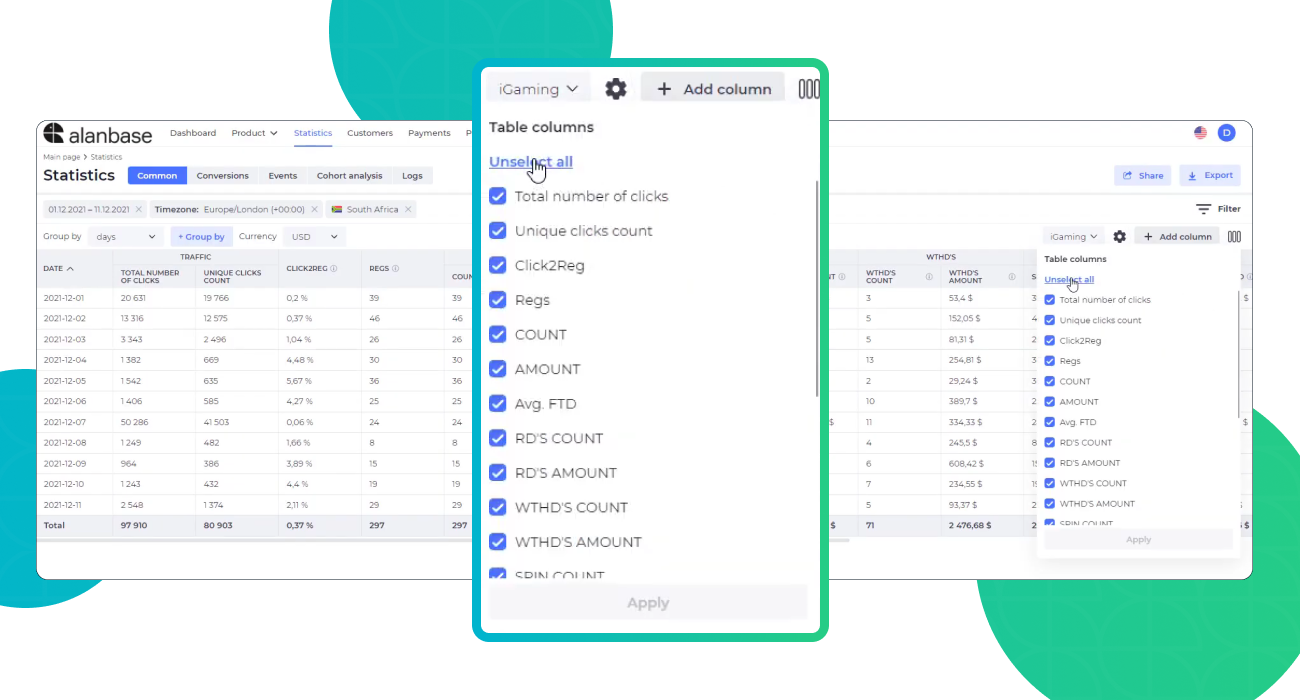Click the Export button
1300x700 pixels.
[x=1210, y=175]
